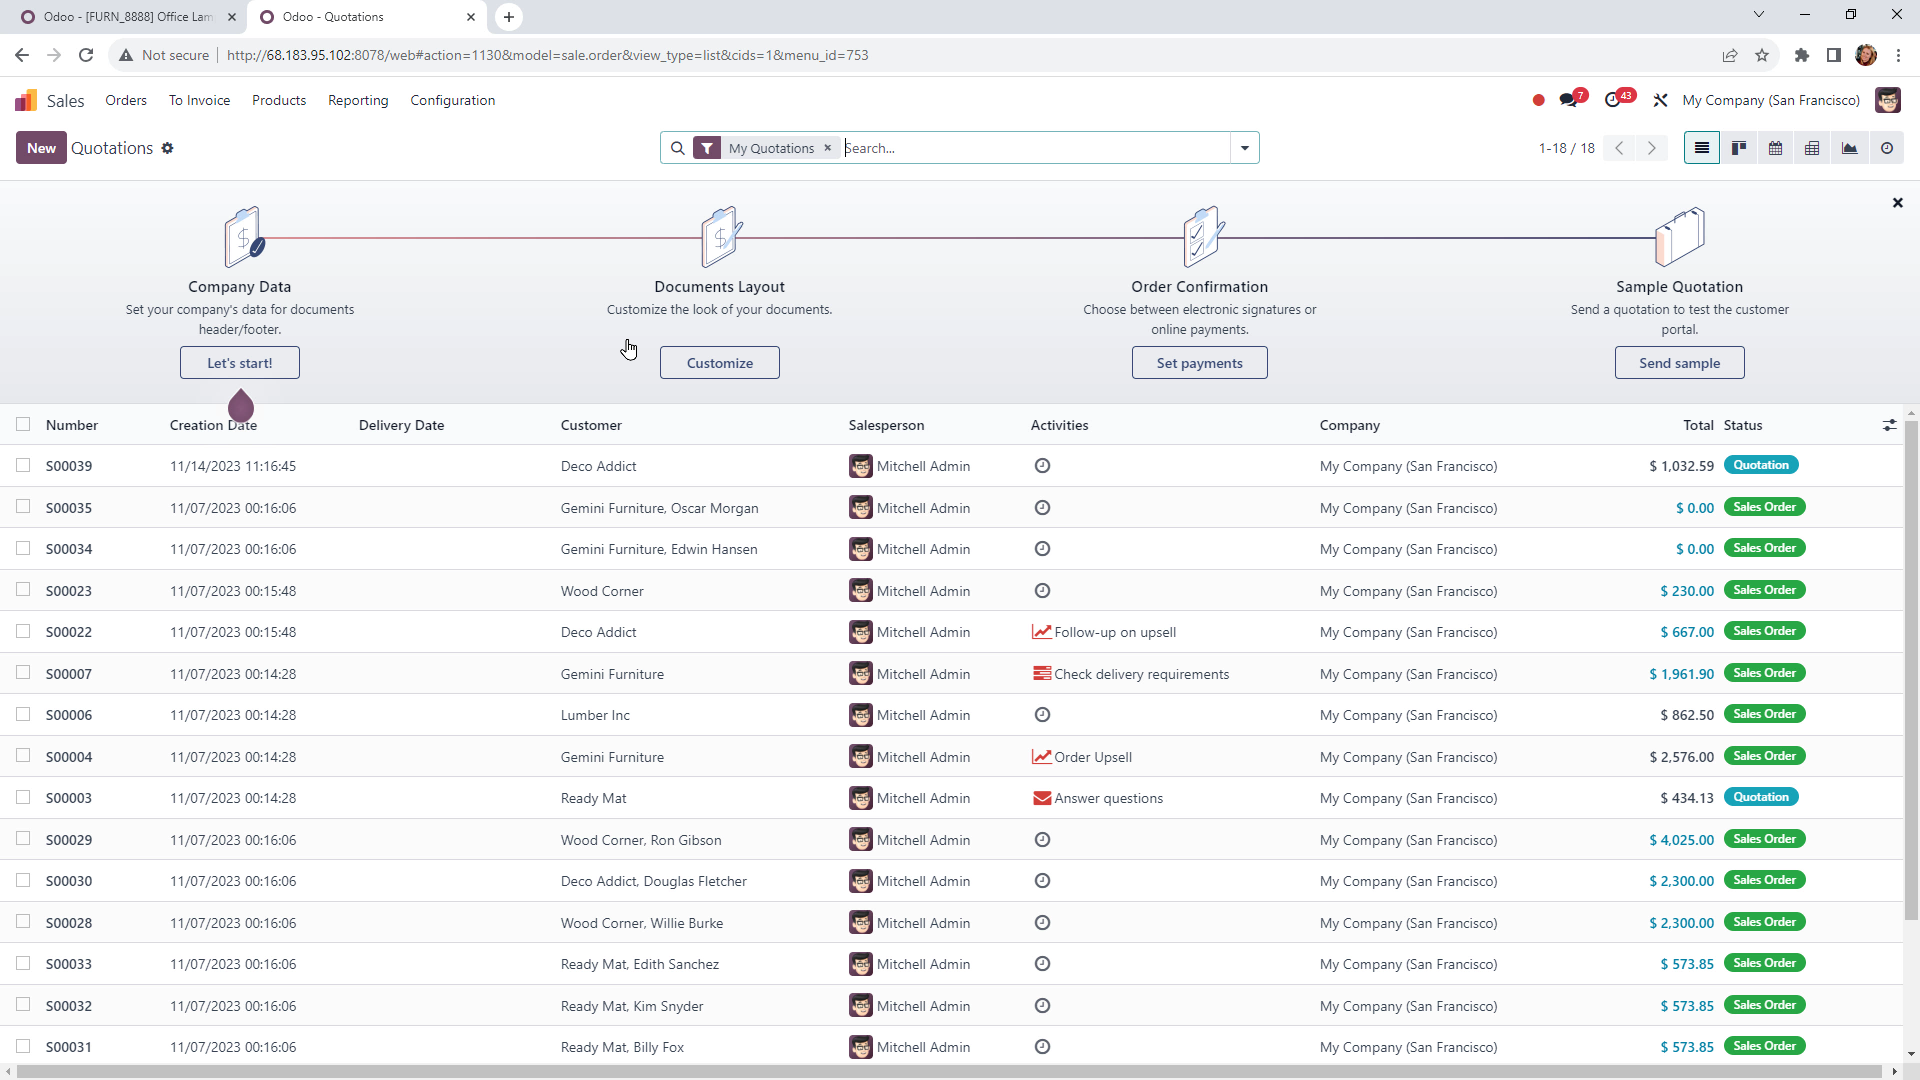Create a New quotation
Screen dimensions: 1920x1080
41,148
